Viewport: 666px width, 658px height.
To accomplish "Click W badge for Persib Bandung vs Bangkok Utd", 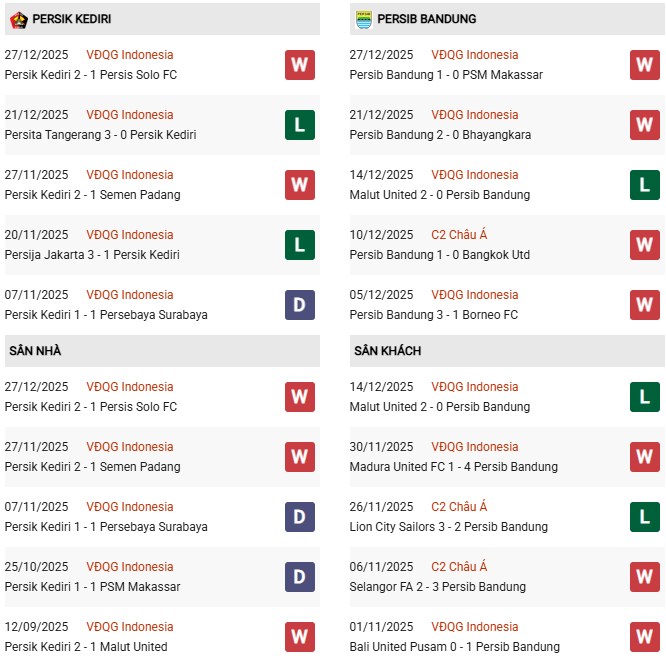I will point(645,245).
